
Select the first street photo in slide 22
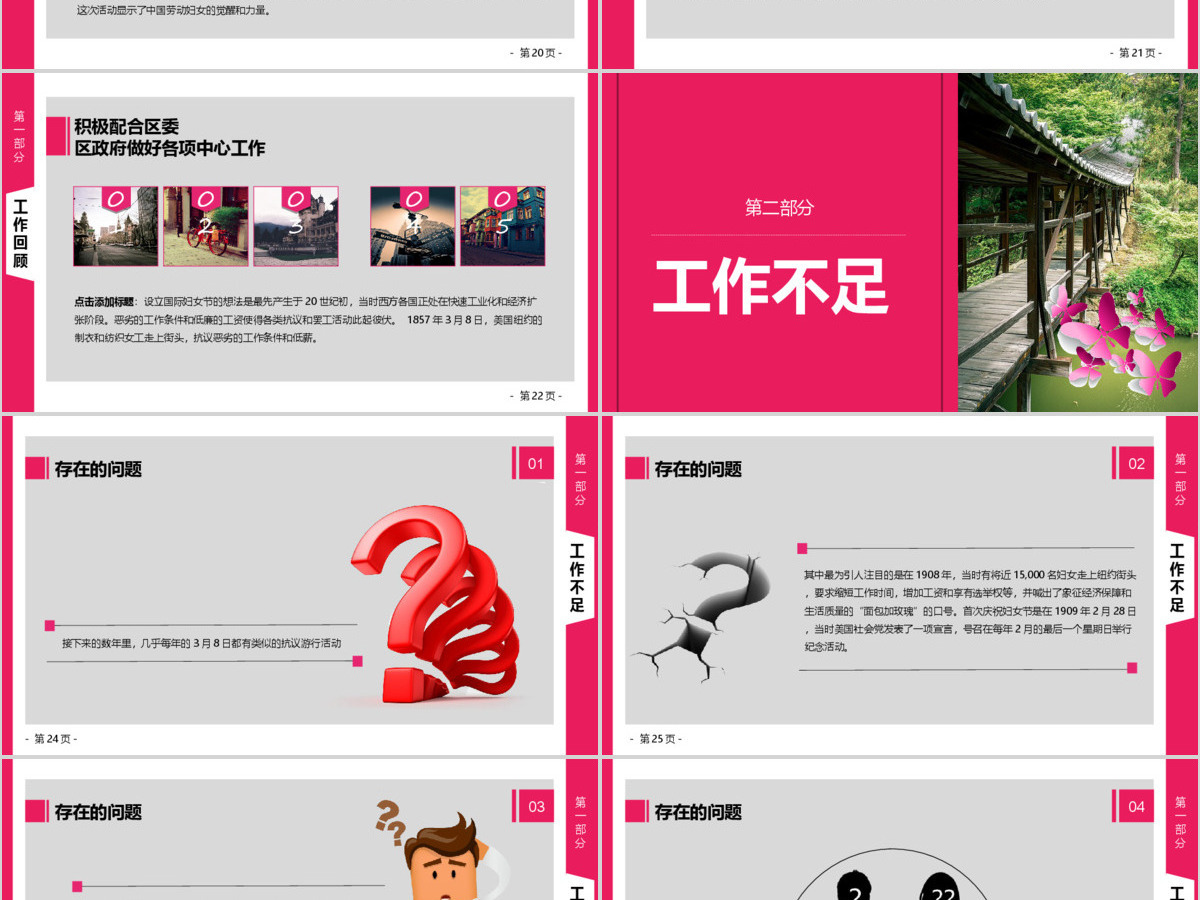click(116, 226)
